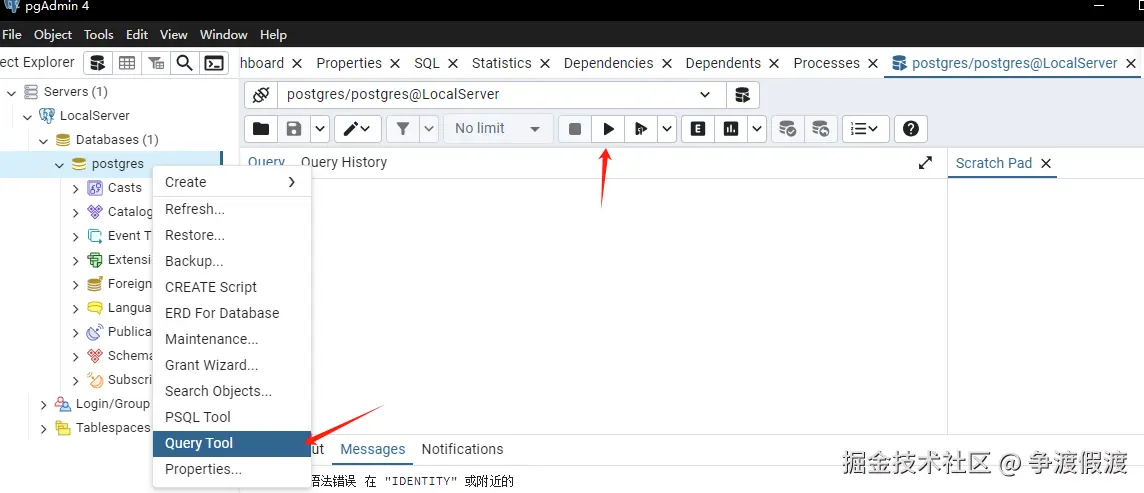1144x493 pixels.
Task: Switch to the Query History tab
Action: coord(344,163)
